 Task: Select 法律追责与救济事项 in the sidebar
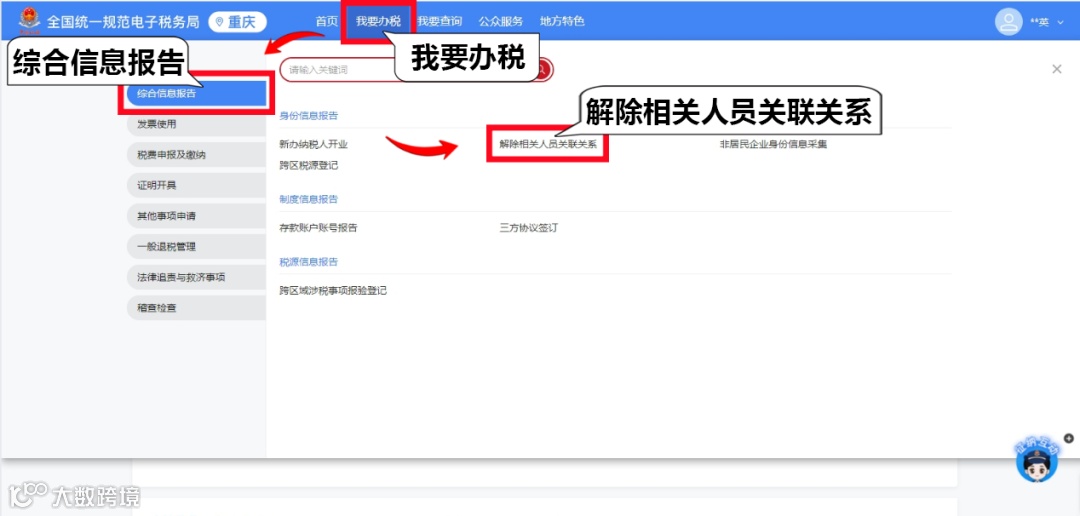point(197,277)
